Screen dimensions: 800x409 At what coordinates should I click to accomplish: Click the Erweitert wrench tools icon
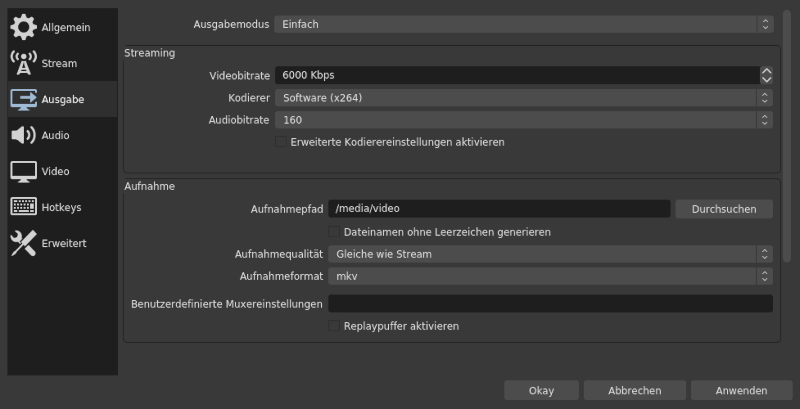pos(23,243)
